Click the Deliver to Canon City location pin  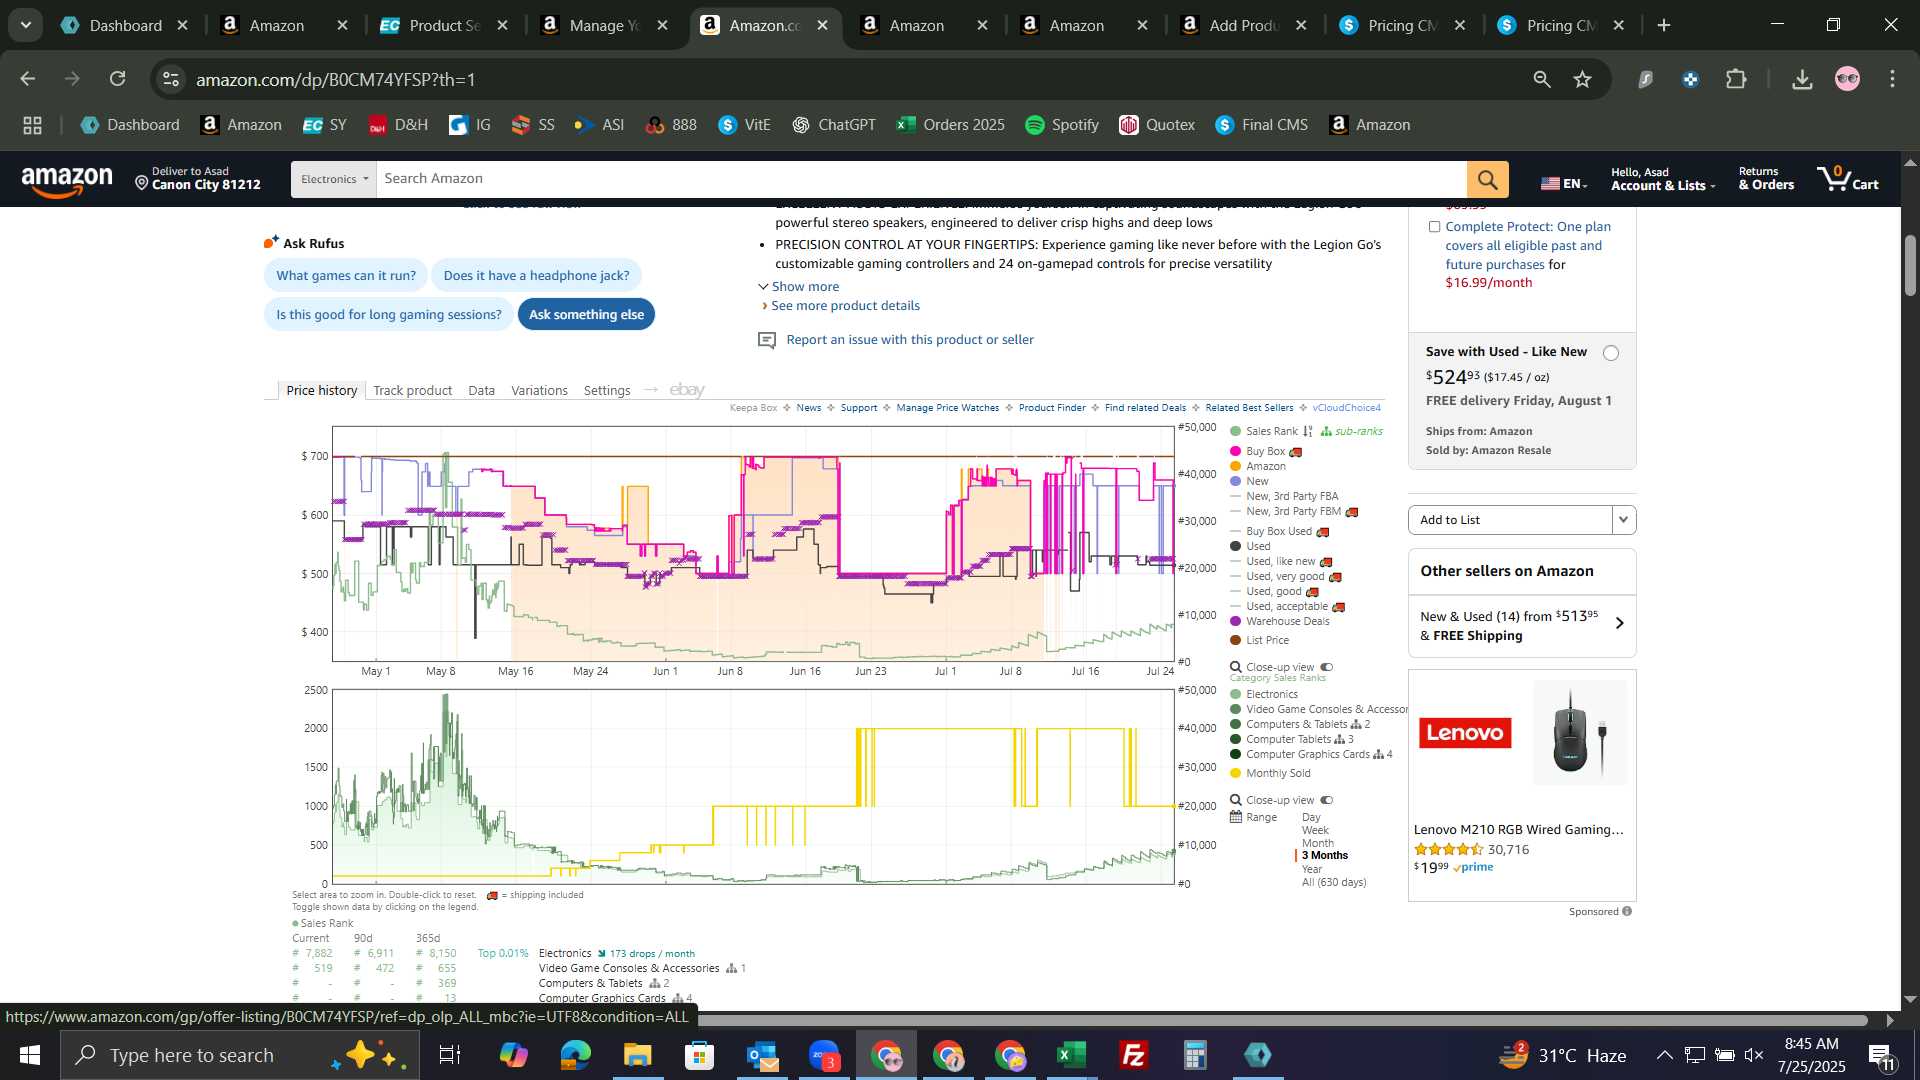pos(141,183)
